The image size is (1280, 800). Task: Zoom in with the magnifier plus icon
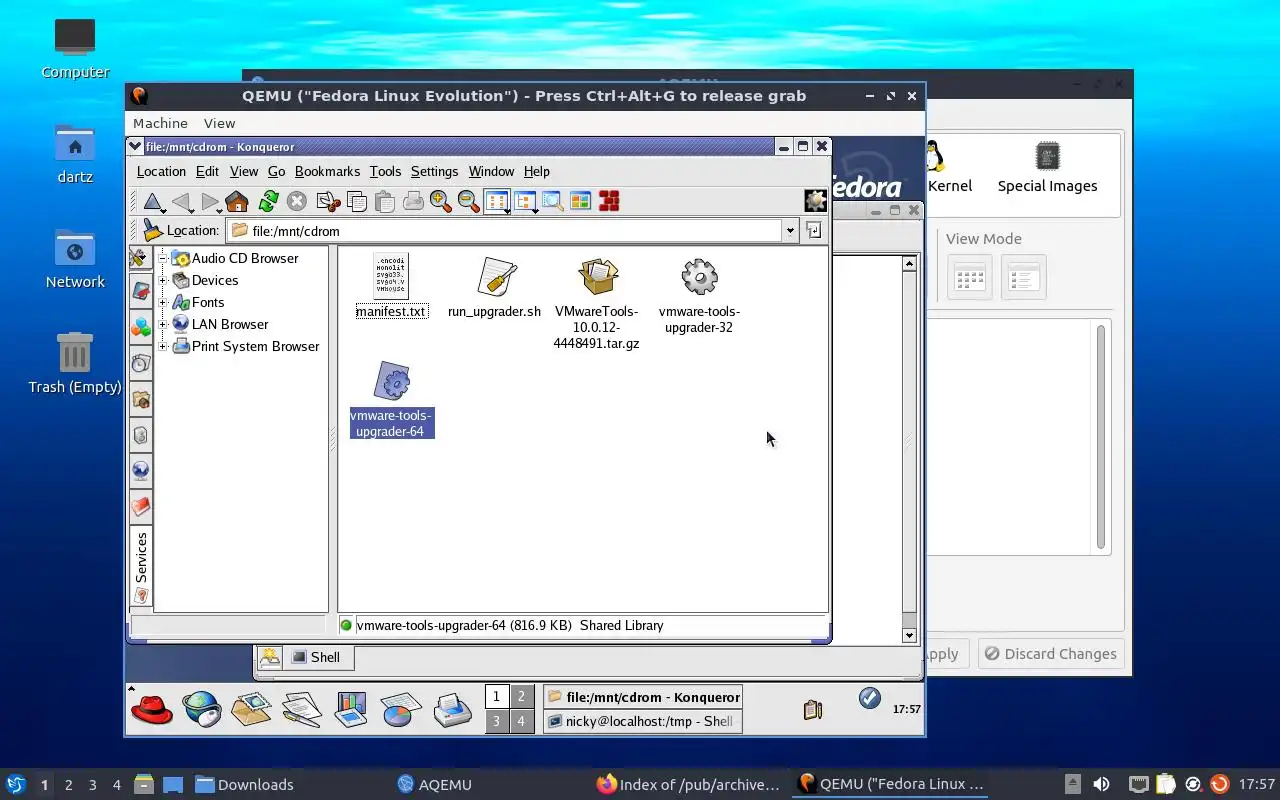point(441,202)
